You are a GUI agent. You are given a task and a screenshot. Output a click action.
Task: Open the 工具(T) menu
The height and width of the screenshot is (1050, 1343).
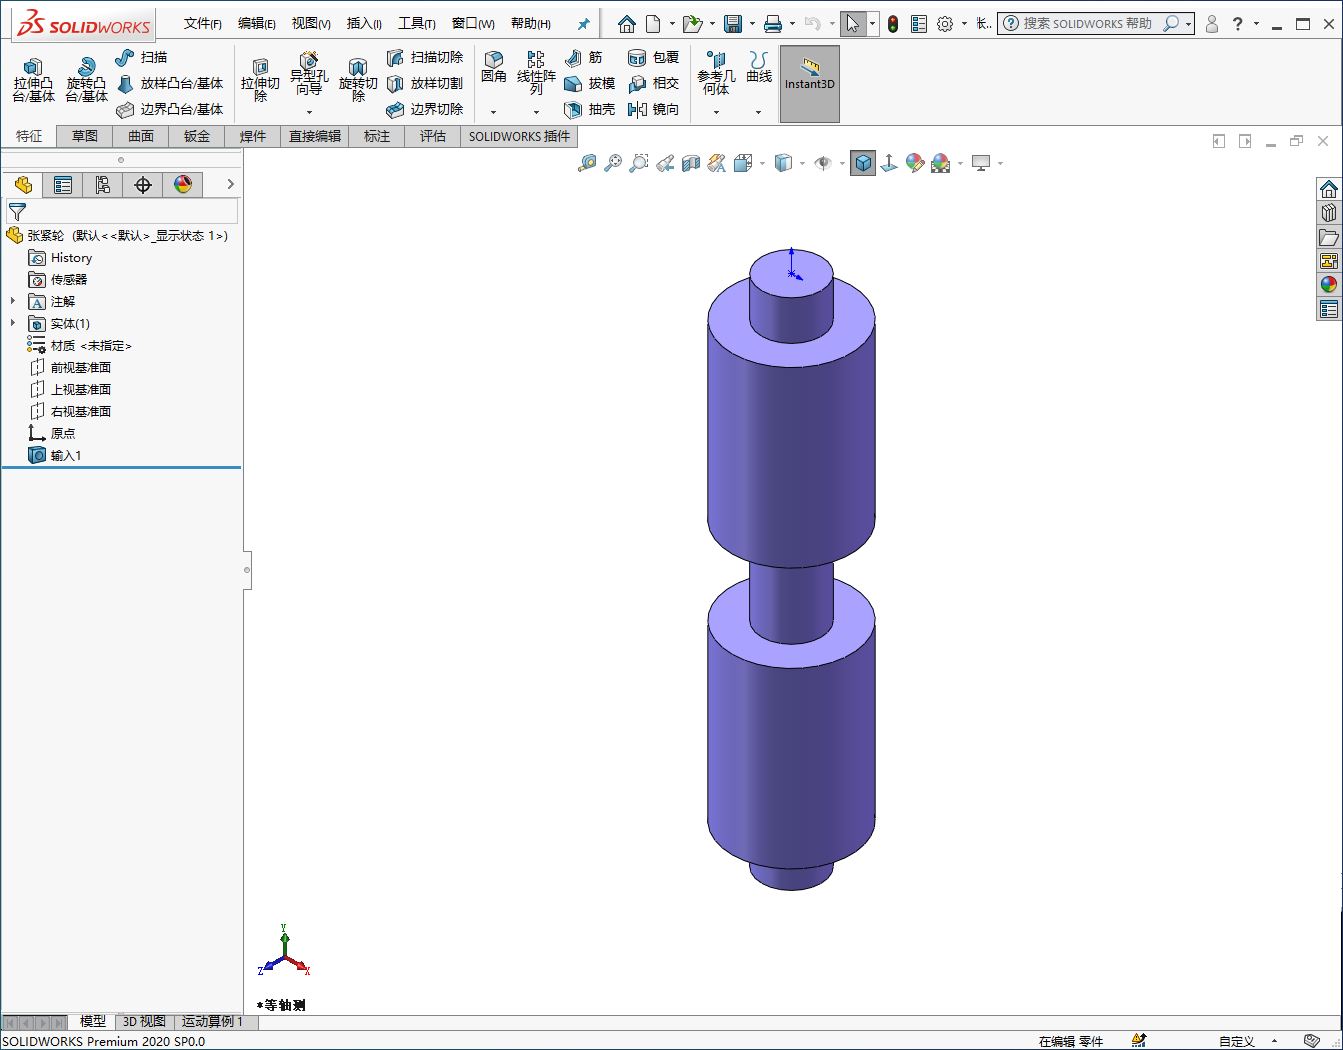point(416,23)
